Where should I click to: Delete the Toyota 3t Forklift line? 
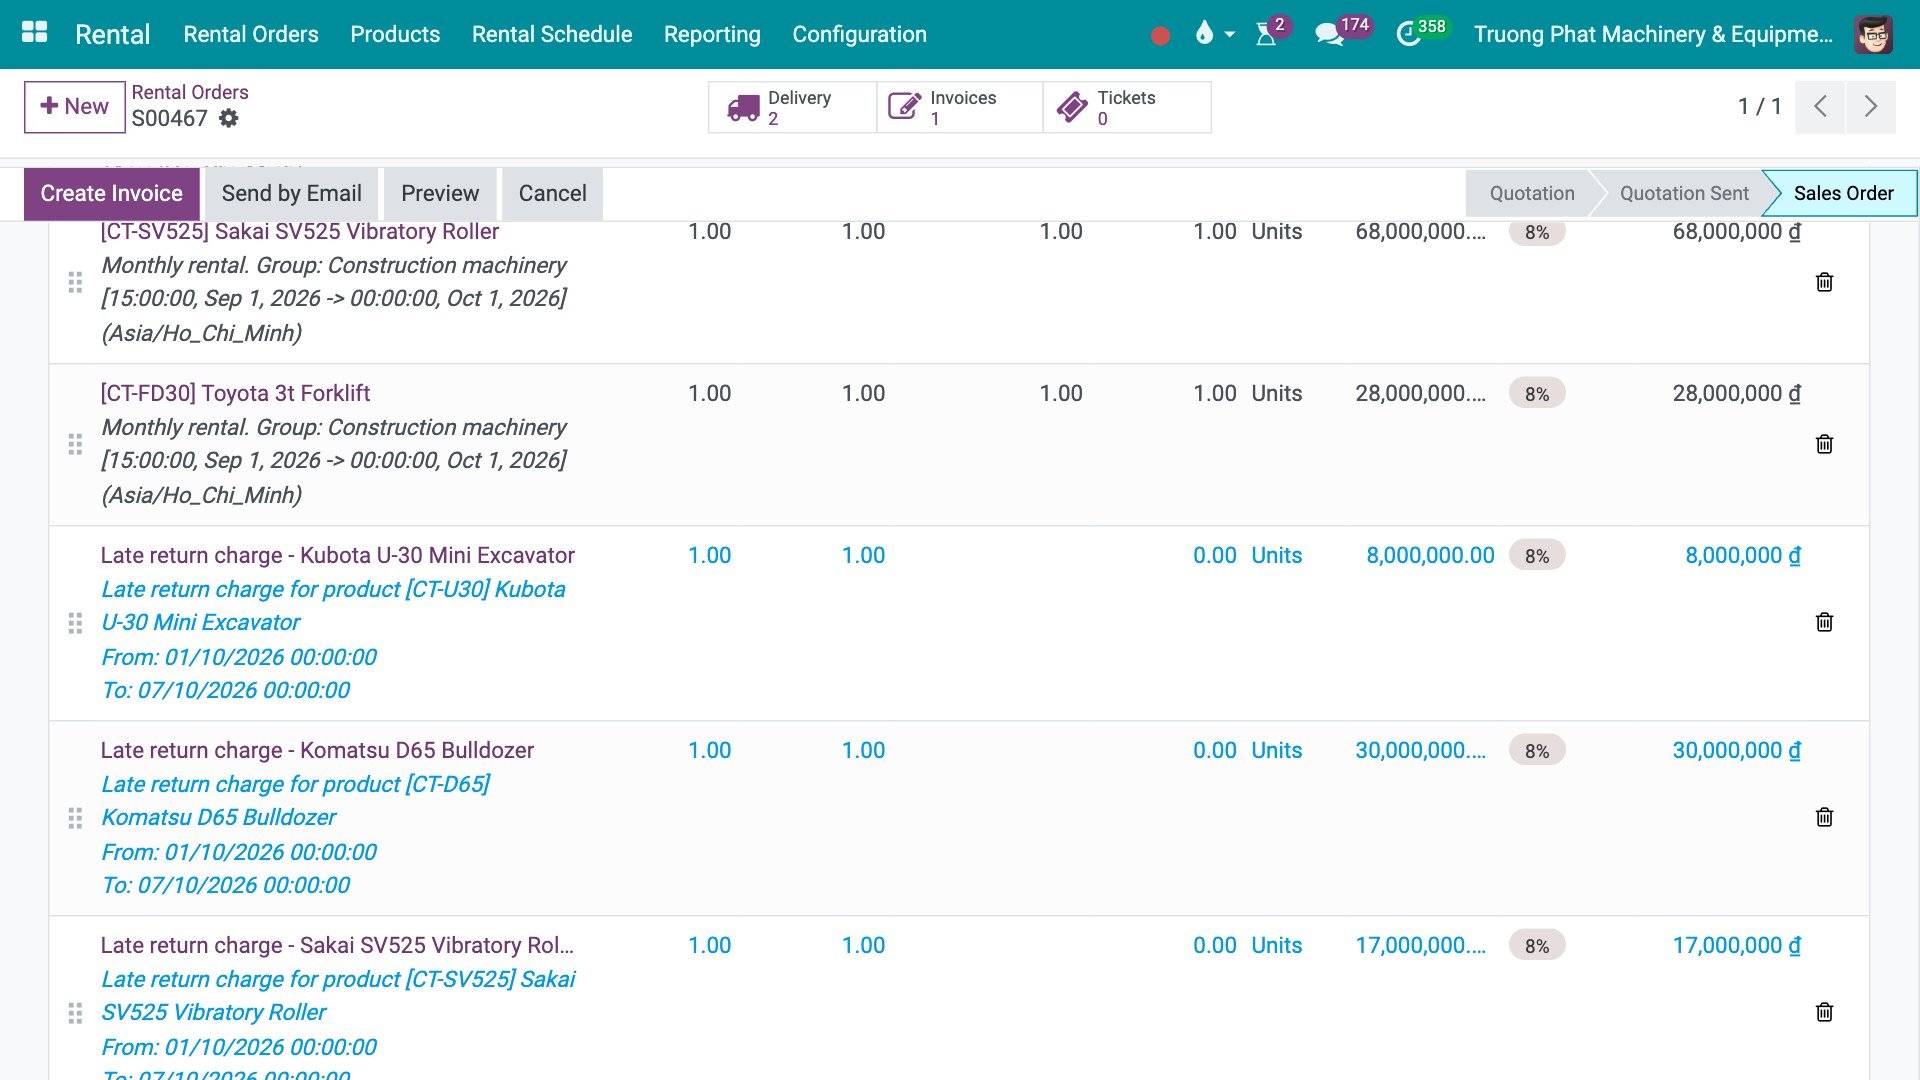[1824, 444]
